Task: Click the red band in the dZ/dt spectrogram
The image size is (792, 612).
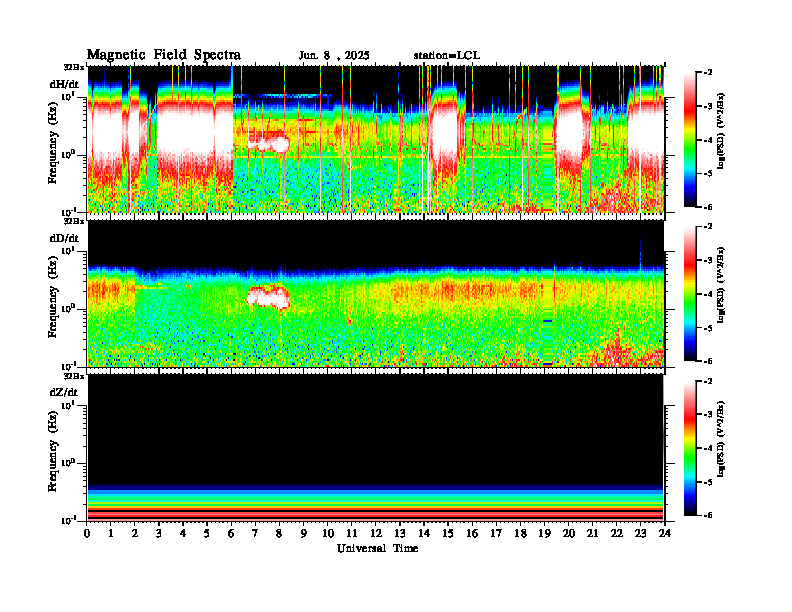Action: (x=376, y=514)
